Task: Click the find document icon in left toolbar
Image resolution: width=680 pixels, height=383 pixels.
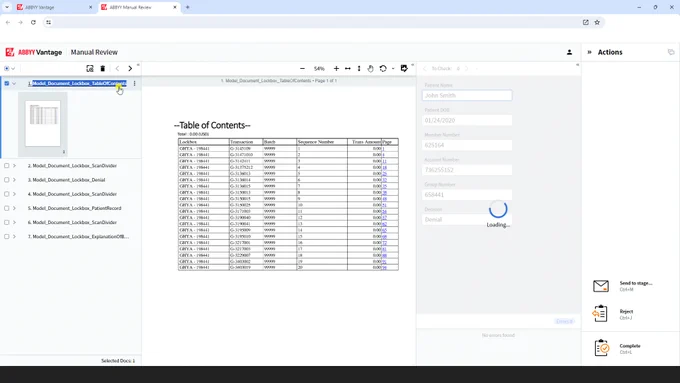Action: tap(90, 69)
